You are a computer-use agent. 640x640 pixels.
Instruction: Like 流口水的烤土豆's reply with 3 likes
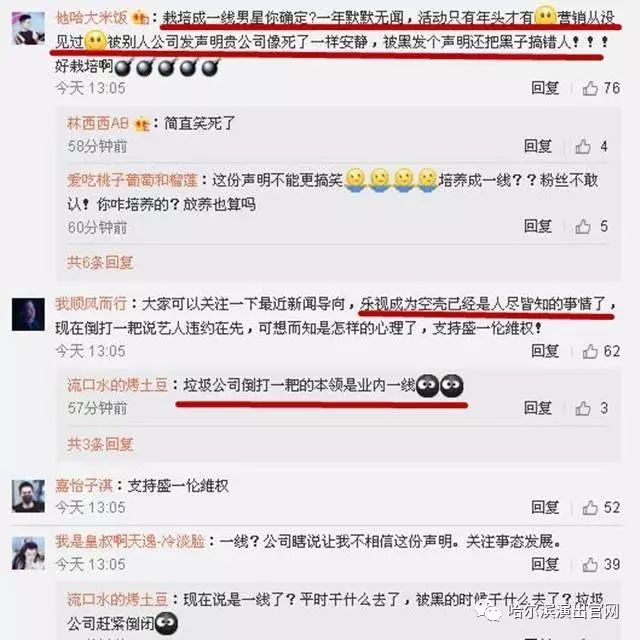coord(583,408)
